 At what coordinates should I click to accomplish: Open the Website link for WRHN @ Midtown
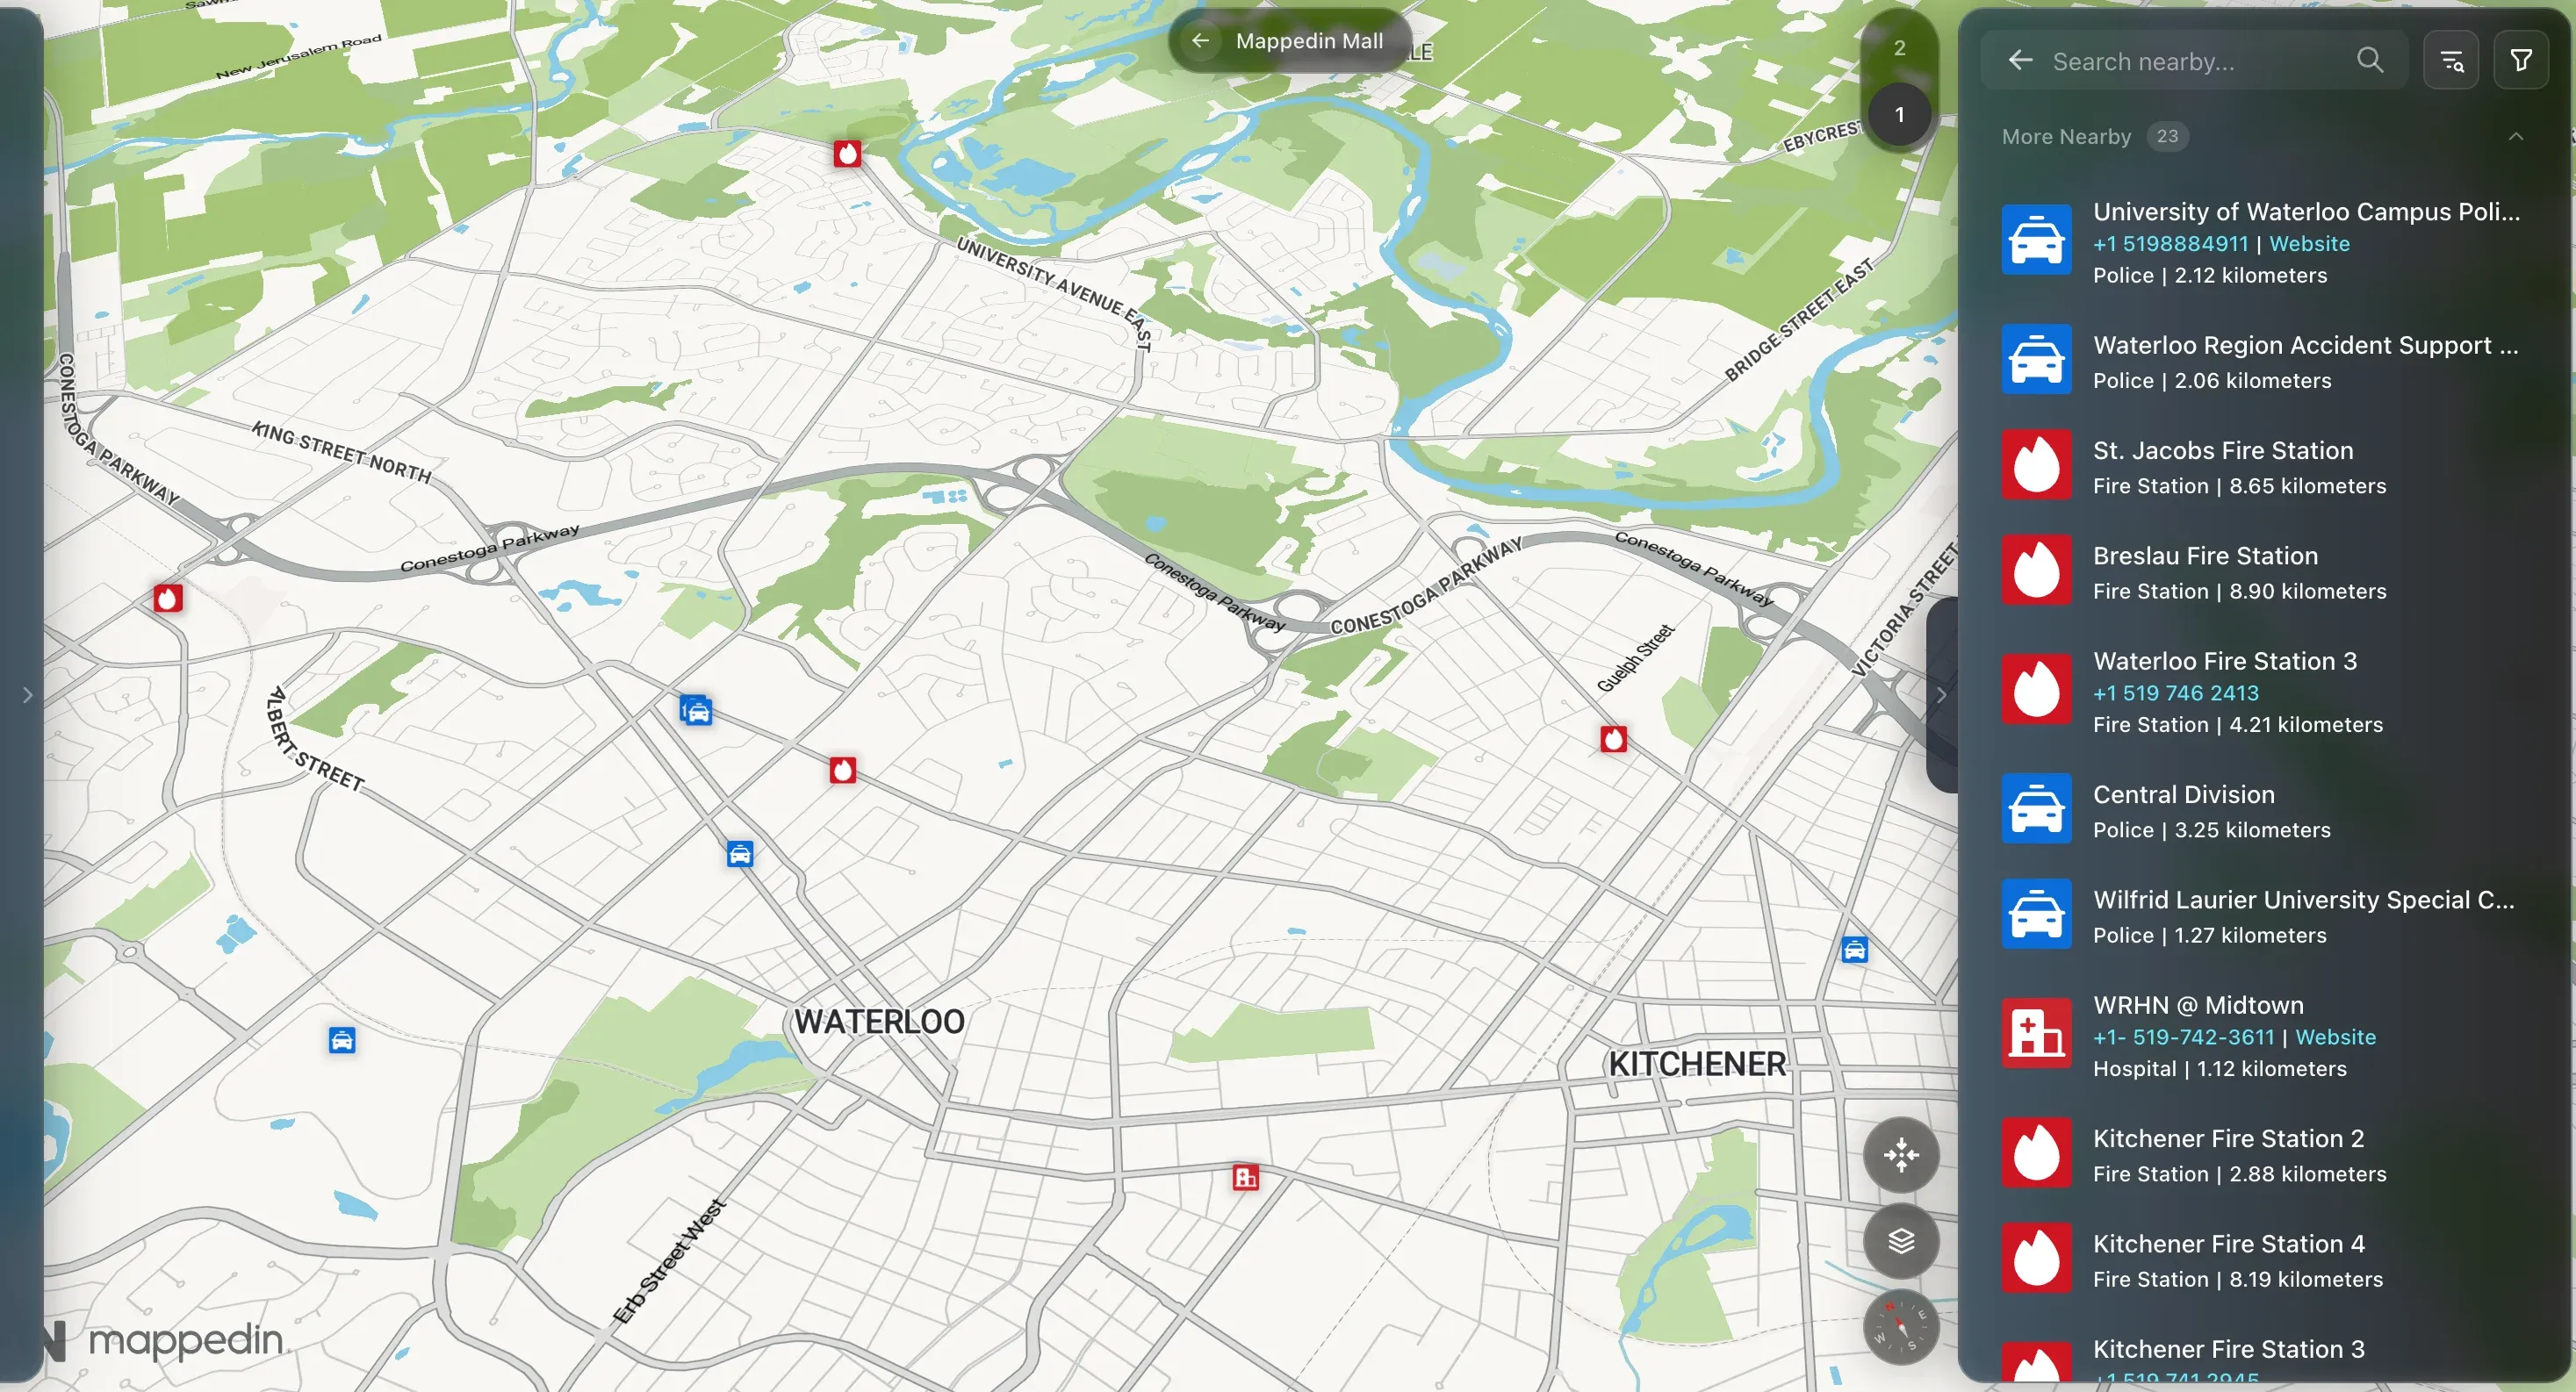click(2335, 1038)
